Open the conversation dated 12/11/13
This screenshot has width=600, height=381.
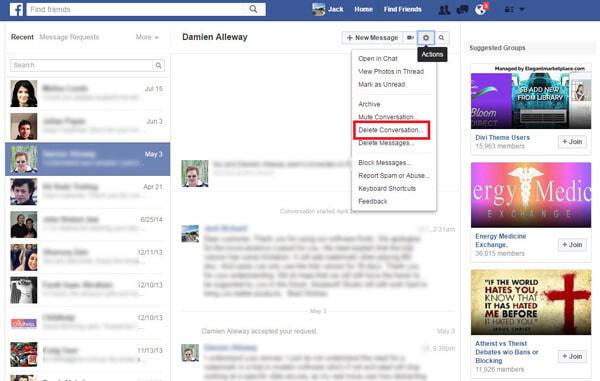pos(88,257)
